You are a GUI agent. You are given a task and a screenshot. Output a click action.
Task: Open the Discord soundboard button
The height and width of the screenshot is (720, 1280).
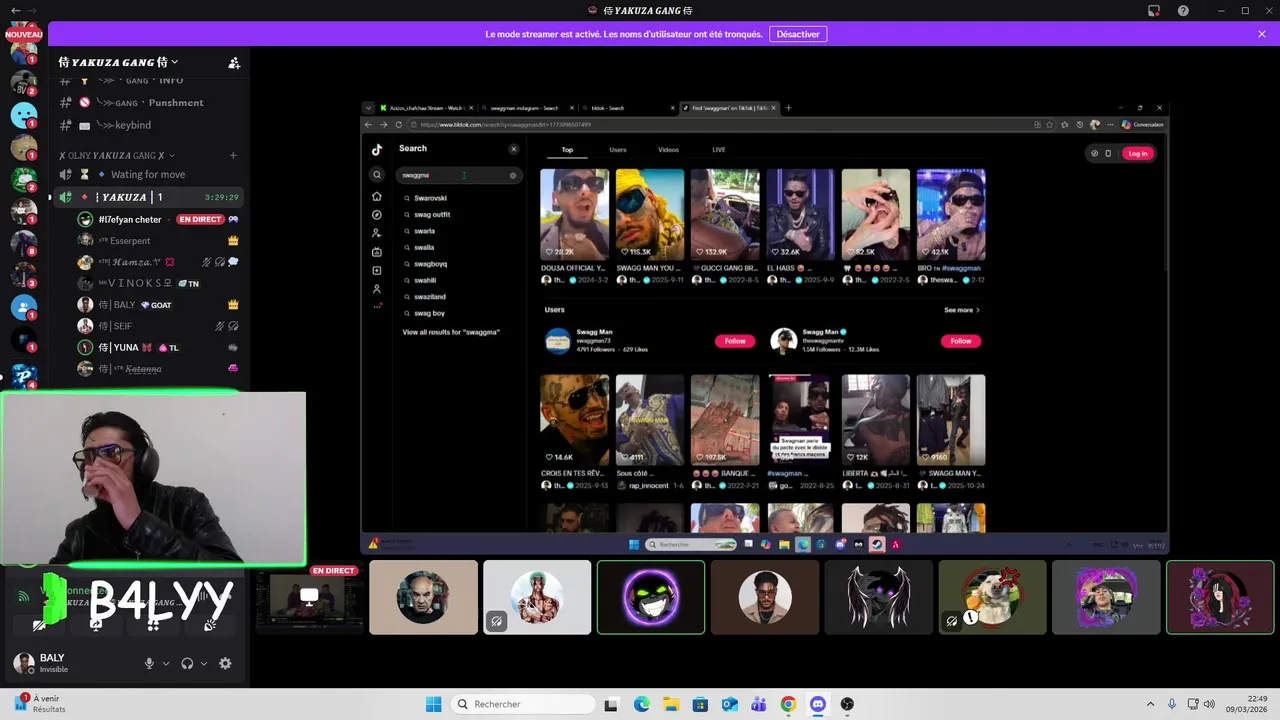pyautogui.click(x=210, y=624)
